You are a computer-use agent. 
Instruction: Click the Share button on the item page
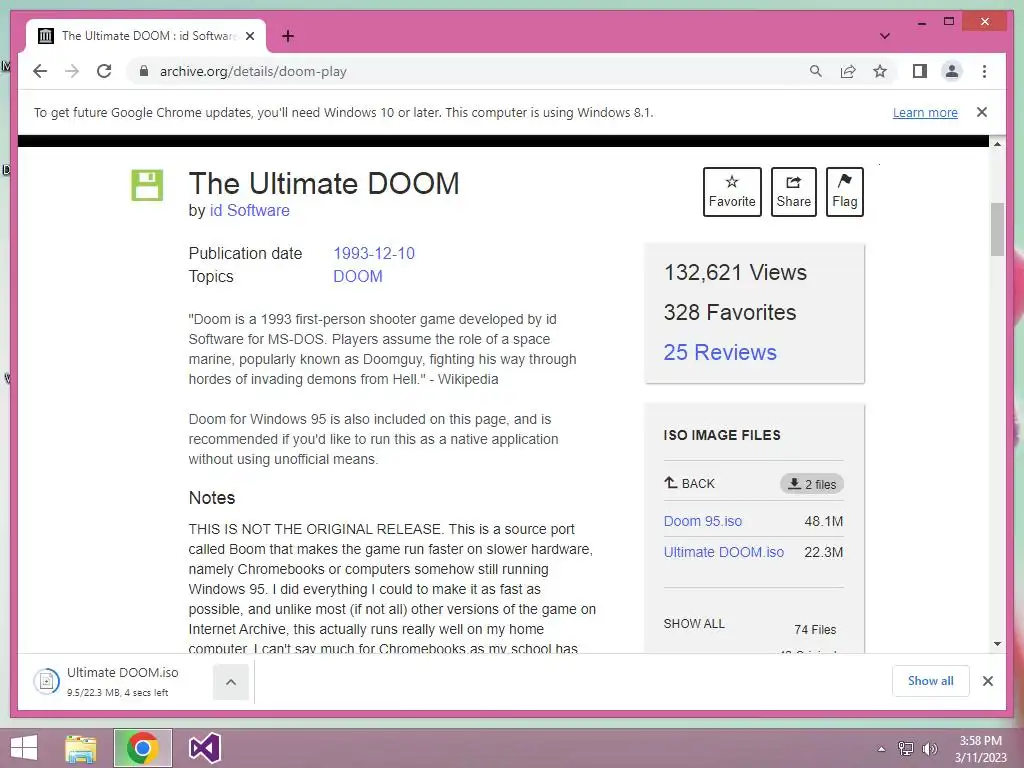[x=793, y=192]
